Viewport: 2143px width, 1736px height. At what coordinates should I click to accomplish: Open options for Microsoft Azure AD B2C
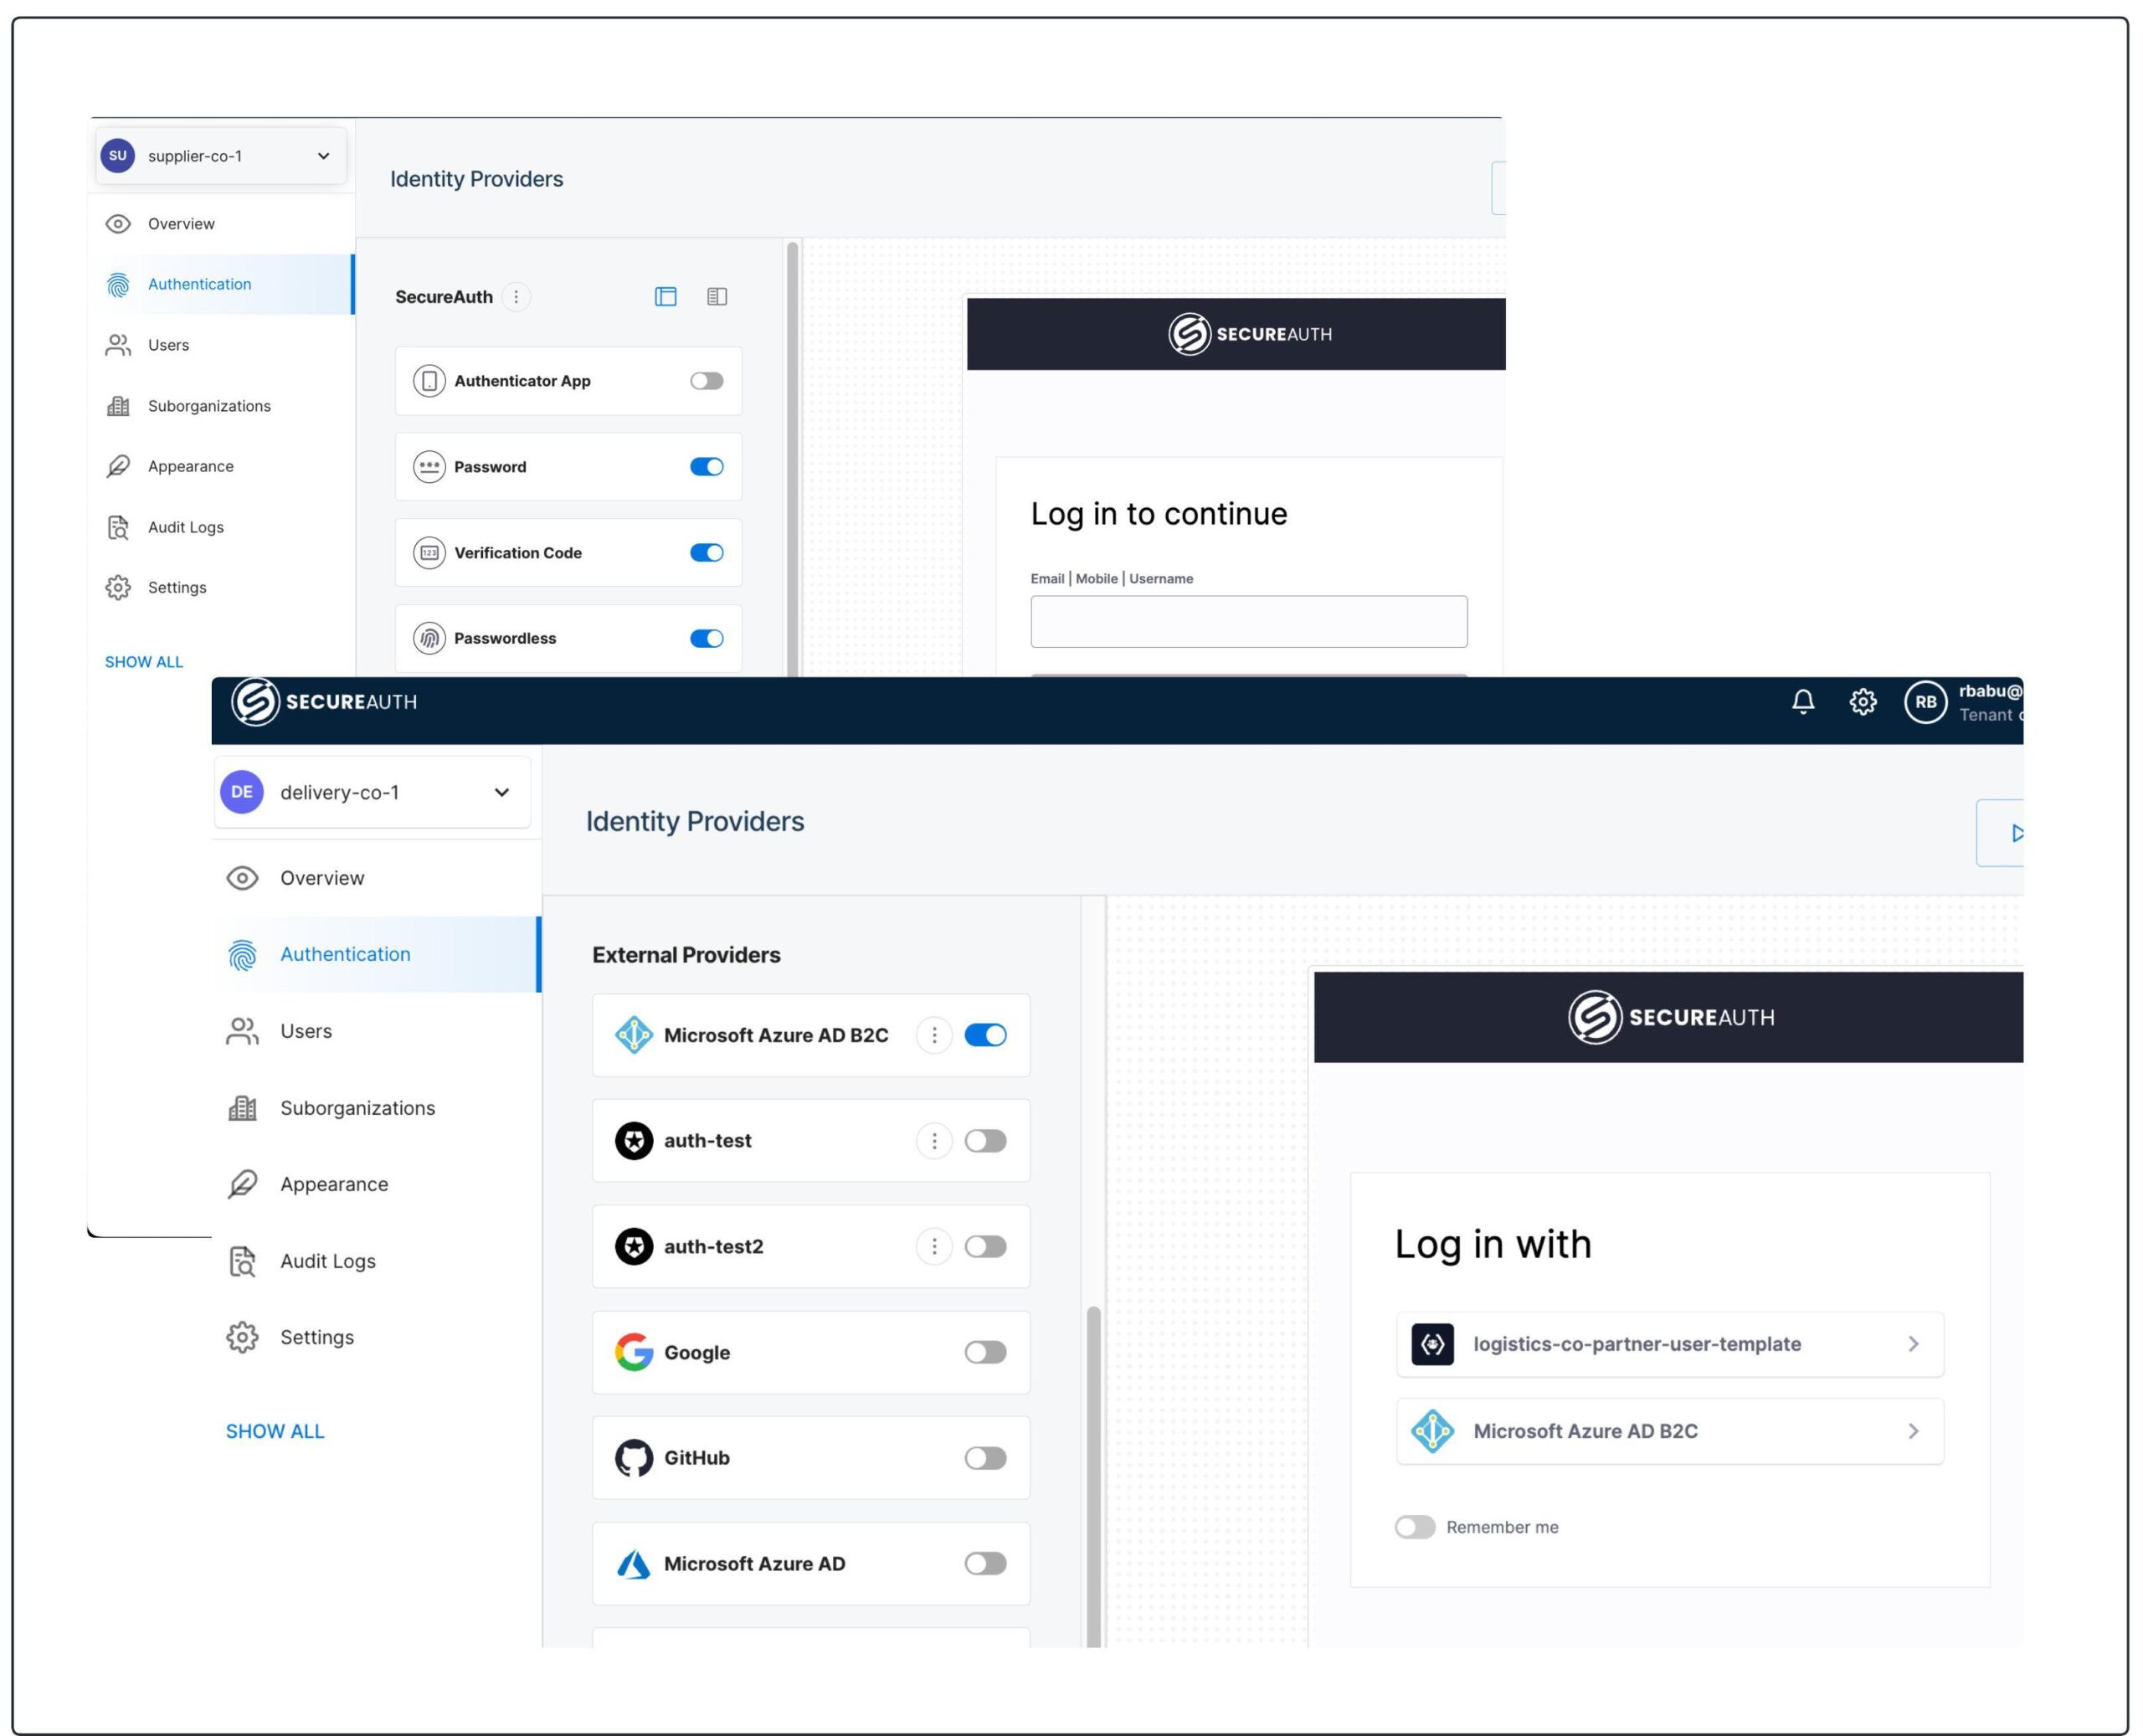(x=934, y=1035)
